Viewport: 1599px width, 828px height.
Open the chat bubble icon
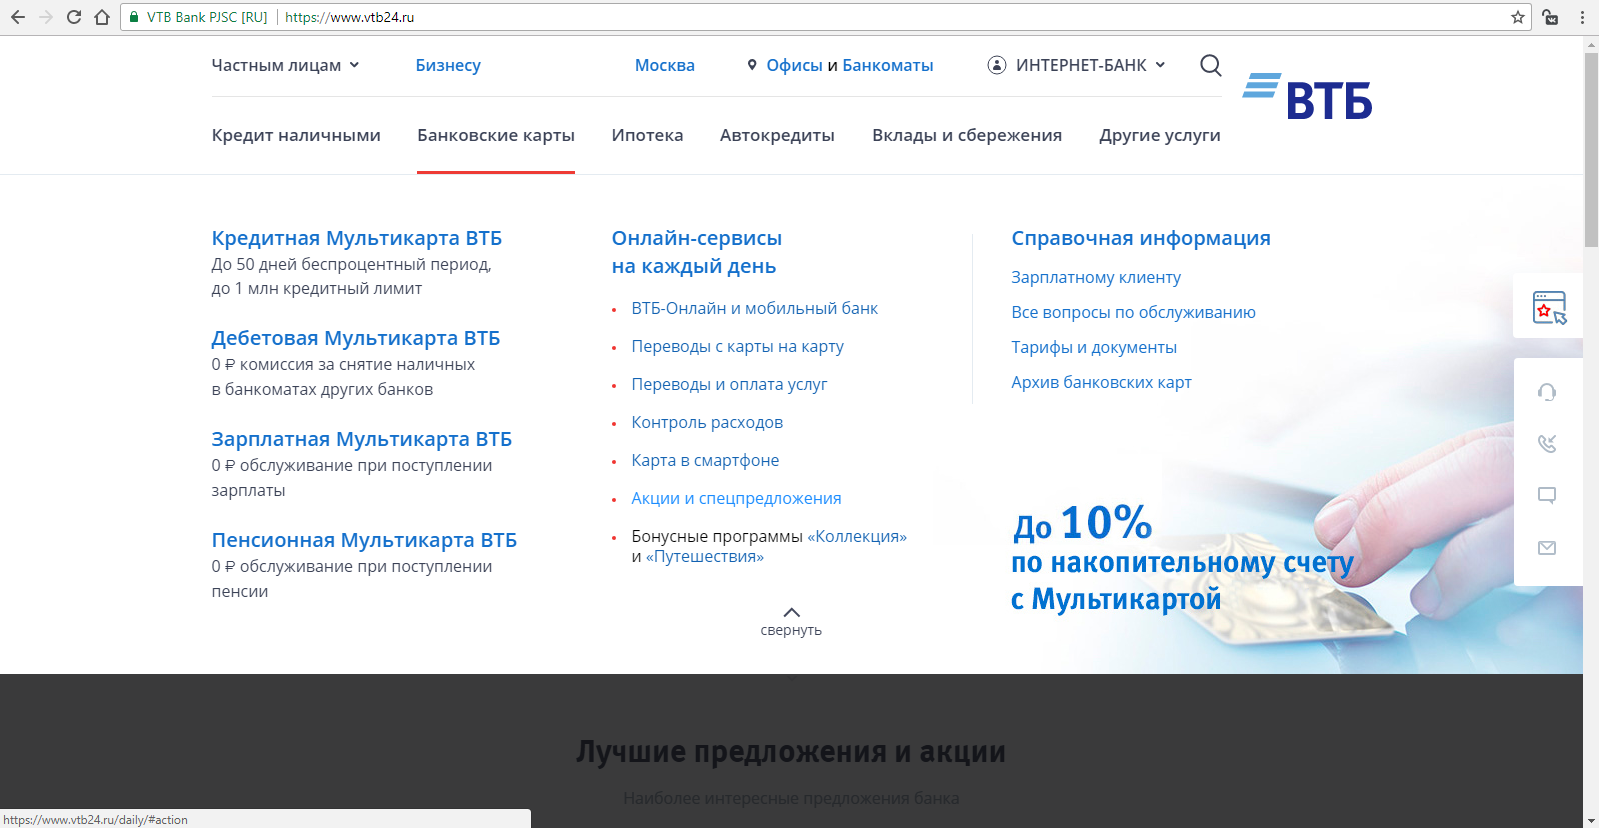click(1547, 495)
